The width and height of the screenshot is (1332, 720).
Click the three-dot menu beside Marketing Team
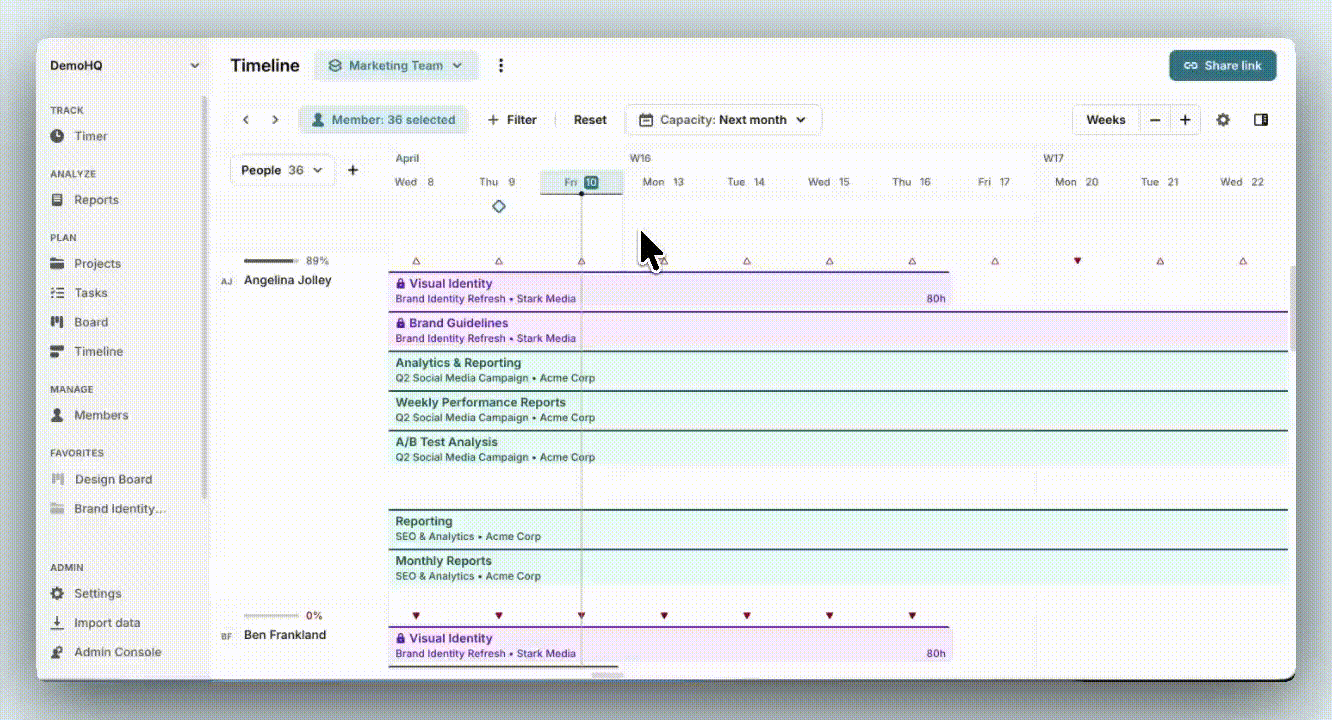pos(501,66)
